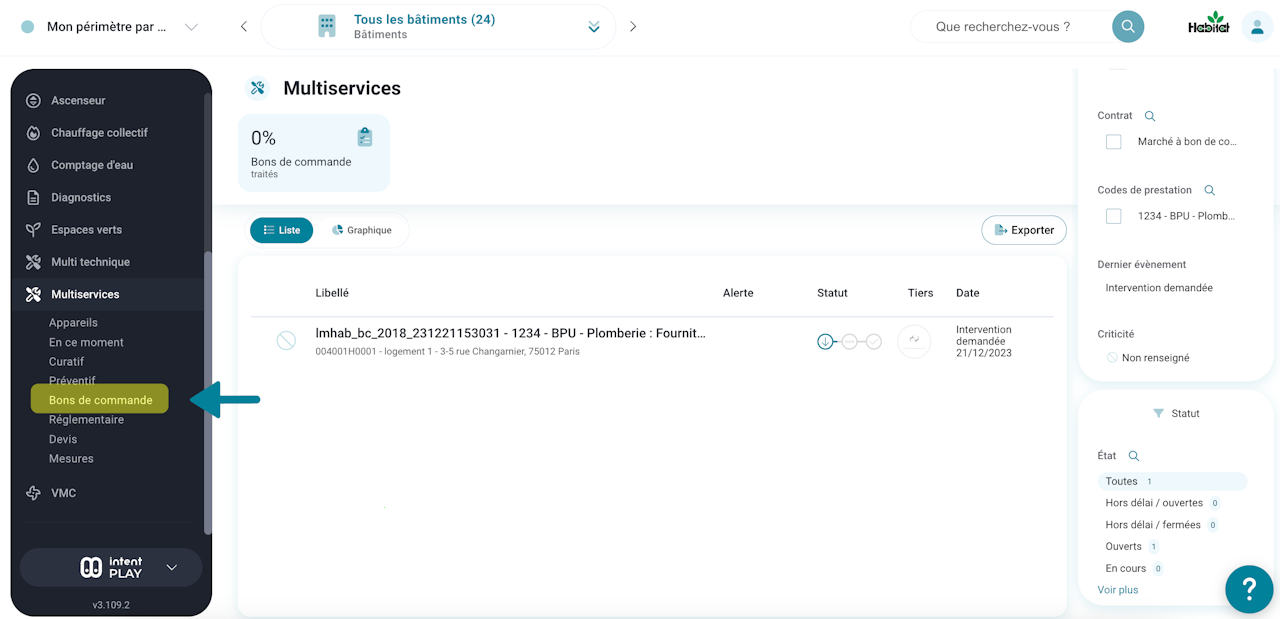Click the building icon in the bâtiments selector
Viewport: 1280px width, 619px height.
pos(327,27)
